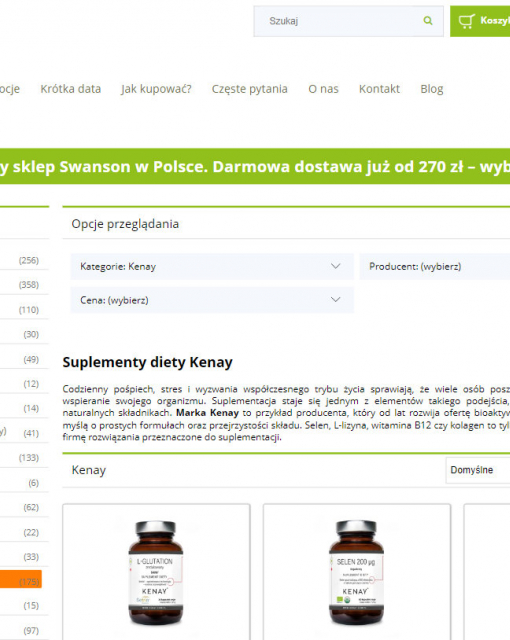Click chevron arrow of Cena dropdown
The height and width of the screenshot is (640, 510).
pos(335,300)
